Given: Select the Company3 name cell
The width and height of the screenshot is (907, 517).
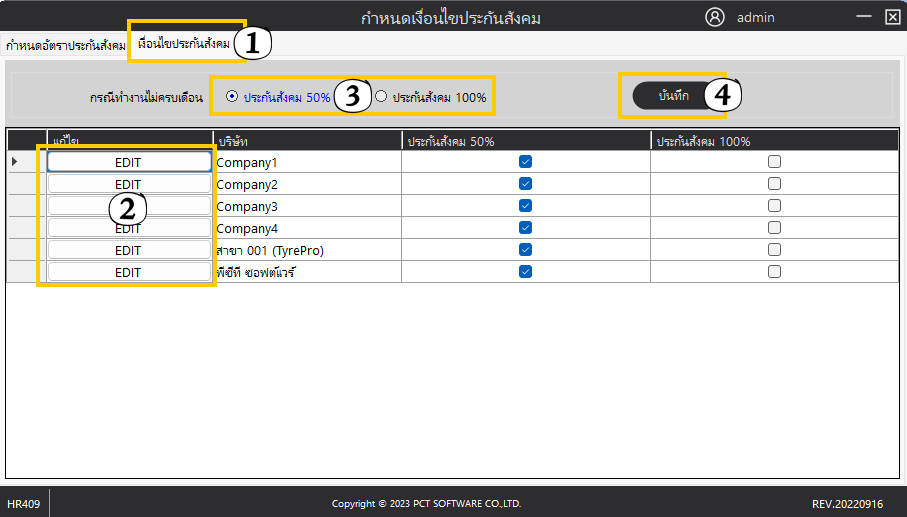Looking at the screenshot, I should point(306,206).
